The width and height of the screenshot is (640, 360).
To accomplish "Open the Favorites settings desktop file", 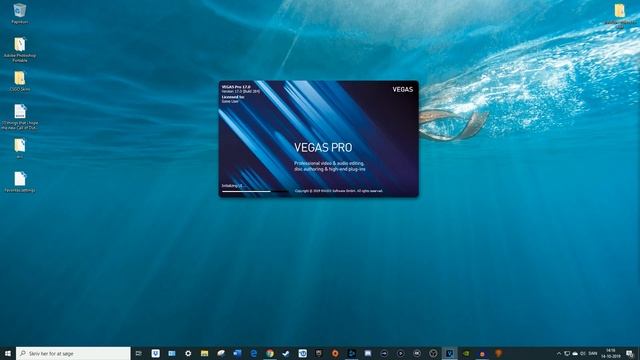I will 20,182.
